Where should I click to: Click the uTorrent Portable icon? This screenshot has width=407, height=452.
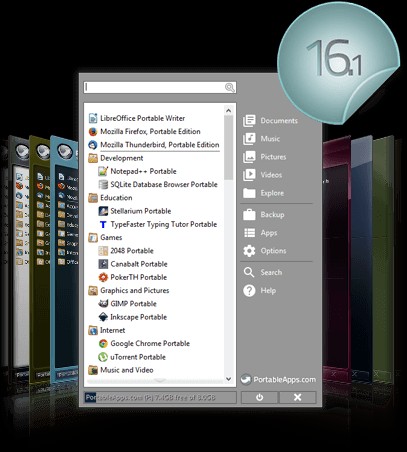click(x=103, y=357)
